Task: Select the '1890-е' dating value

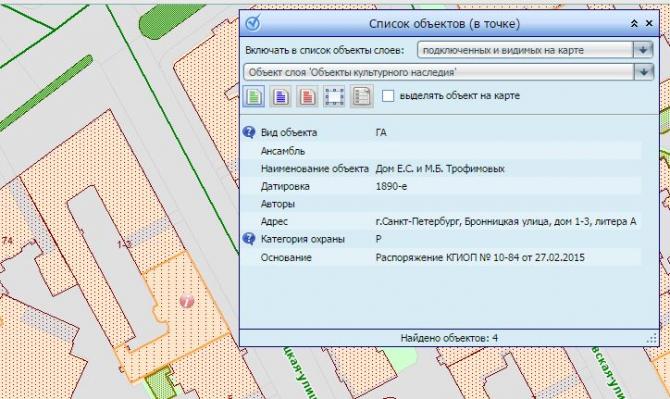Action: [391, 187]
